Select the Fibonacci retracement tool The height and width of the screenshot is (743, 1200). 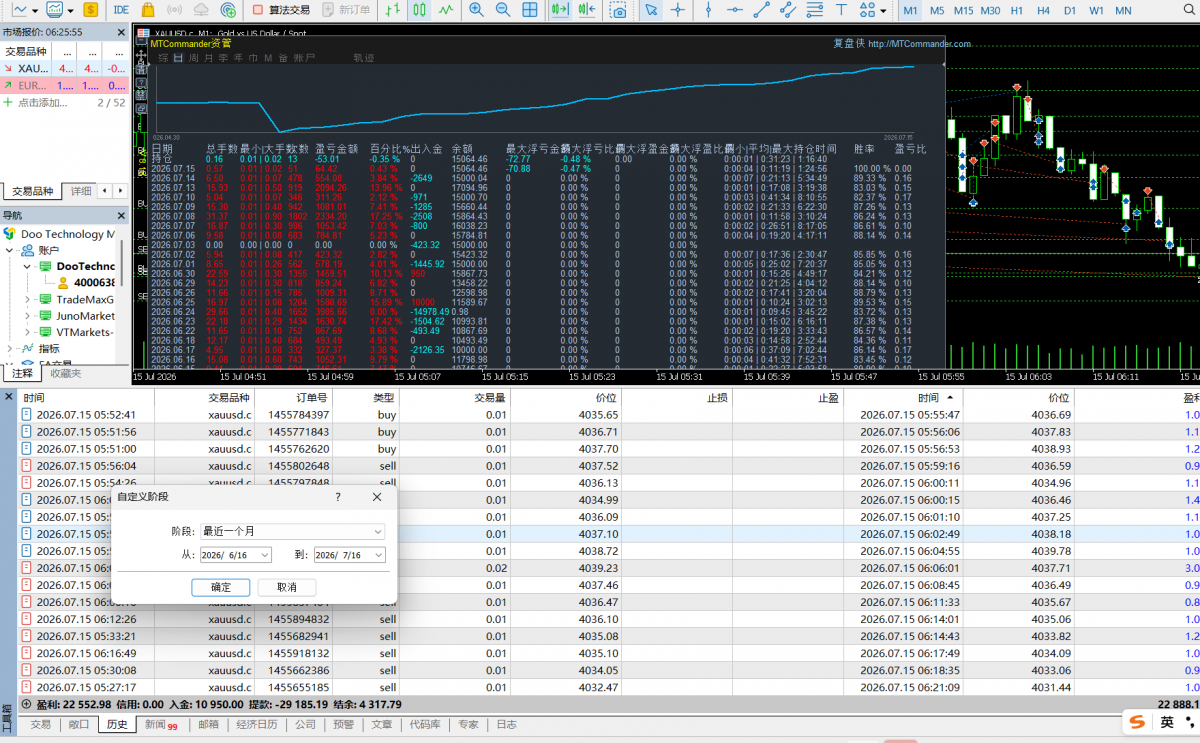(x=815, y=10)
